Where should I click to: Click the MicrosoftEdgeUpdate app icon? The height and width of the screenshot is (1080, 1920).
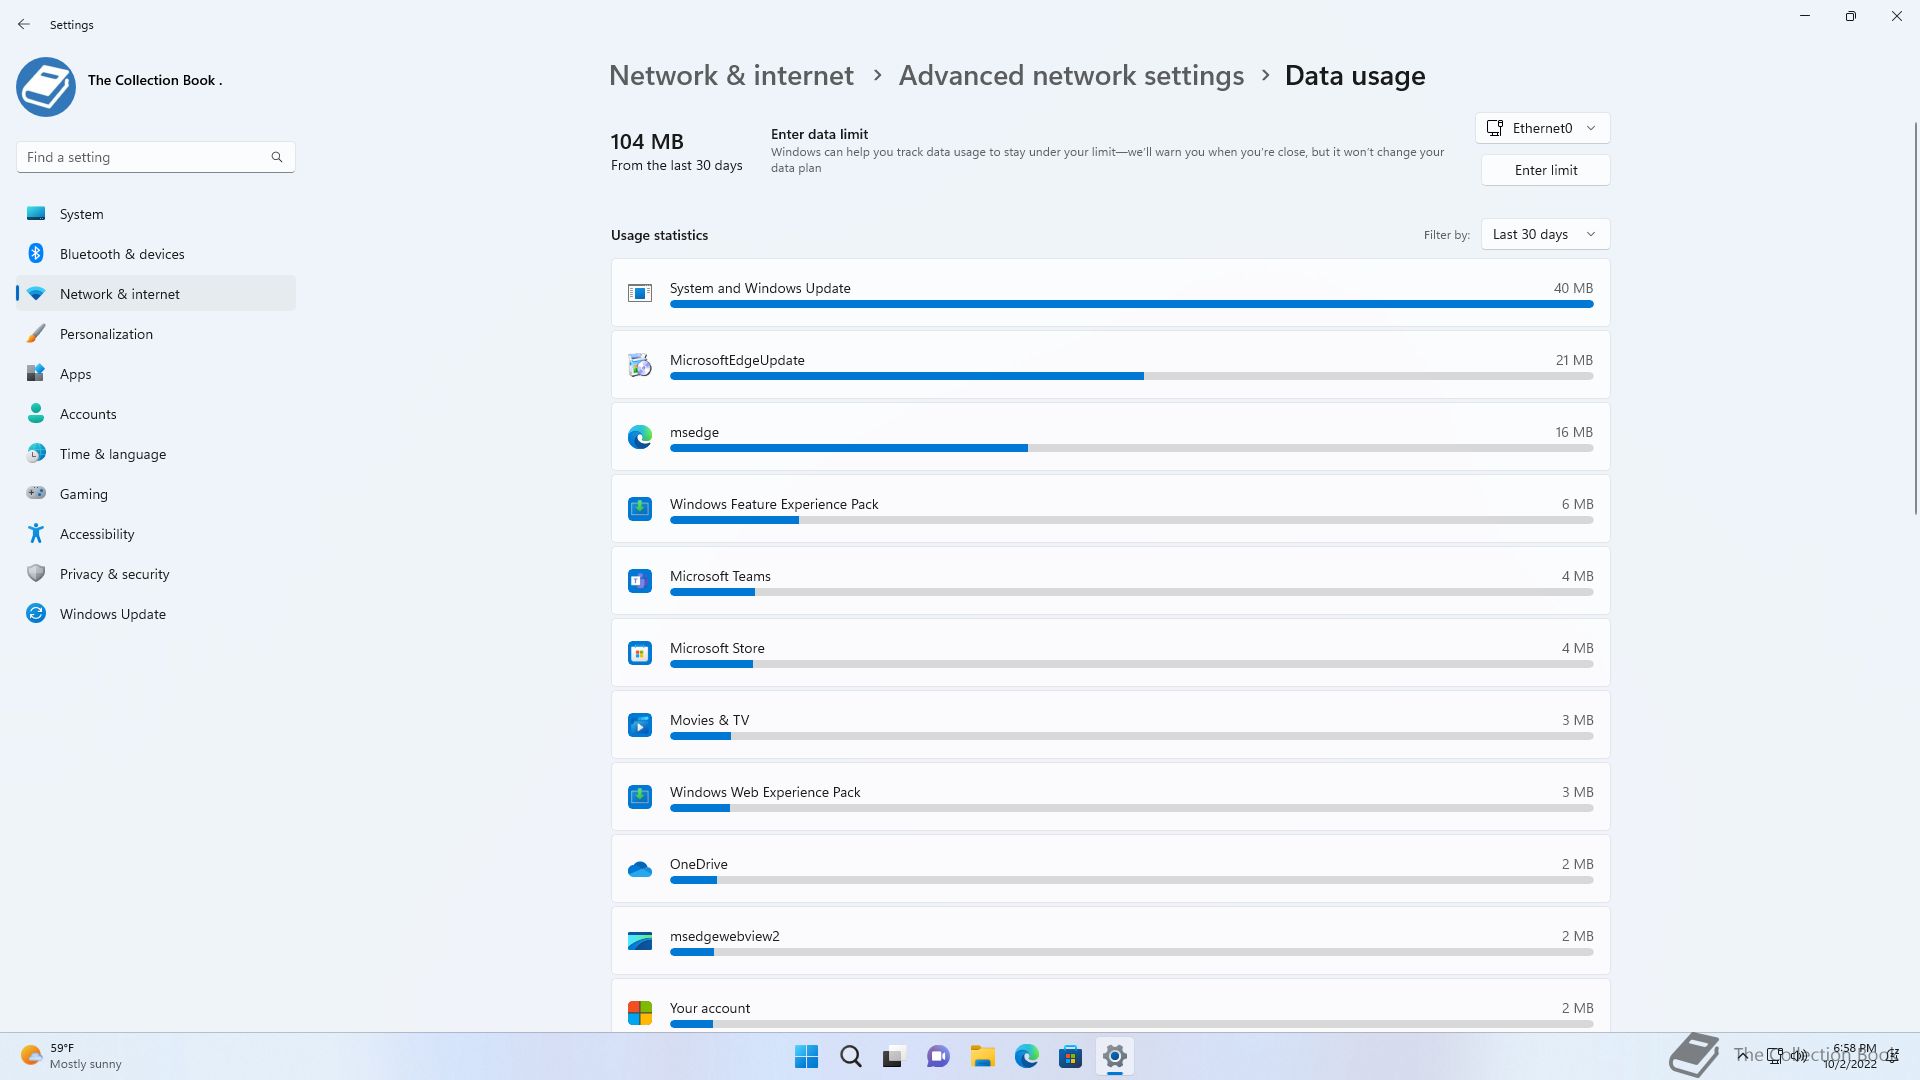pos(640,365)
